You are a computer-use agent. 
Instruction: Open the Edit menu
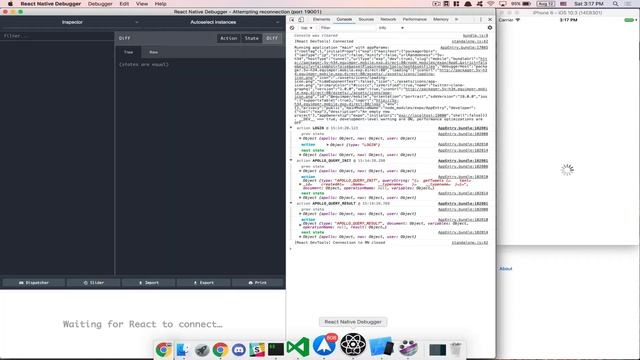point(124,4)
